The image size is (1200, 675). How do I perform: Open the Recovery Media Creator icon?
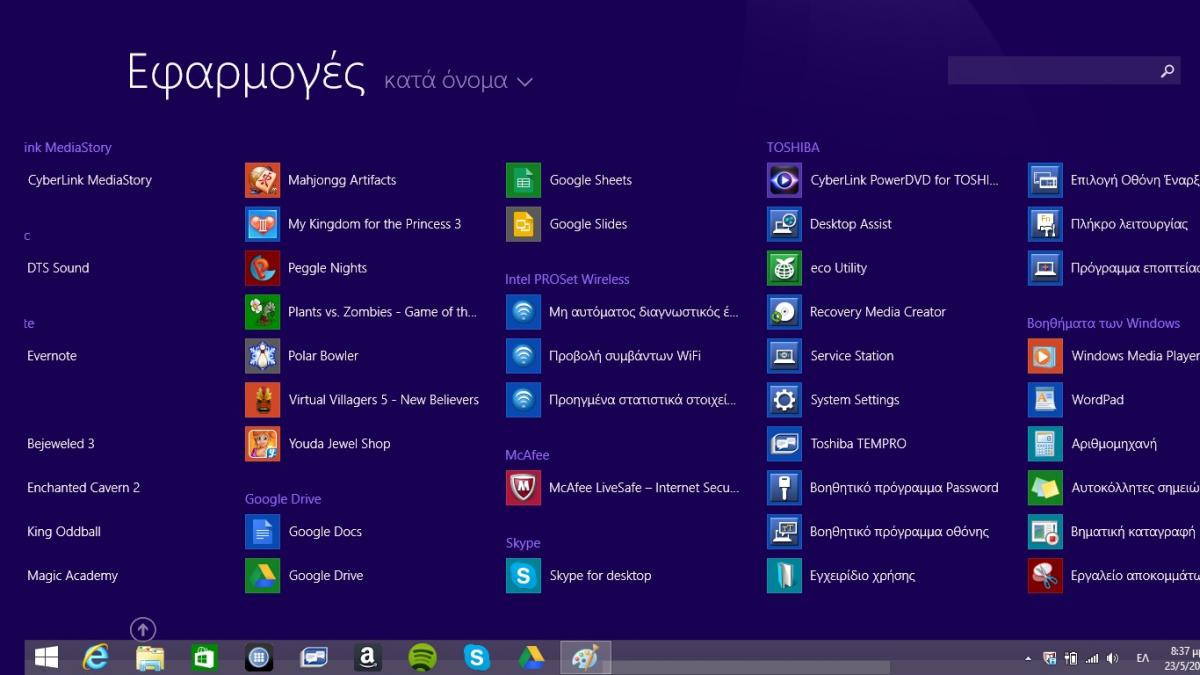pos(784,312)
